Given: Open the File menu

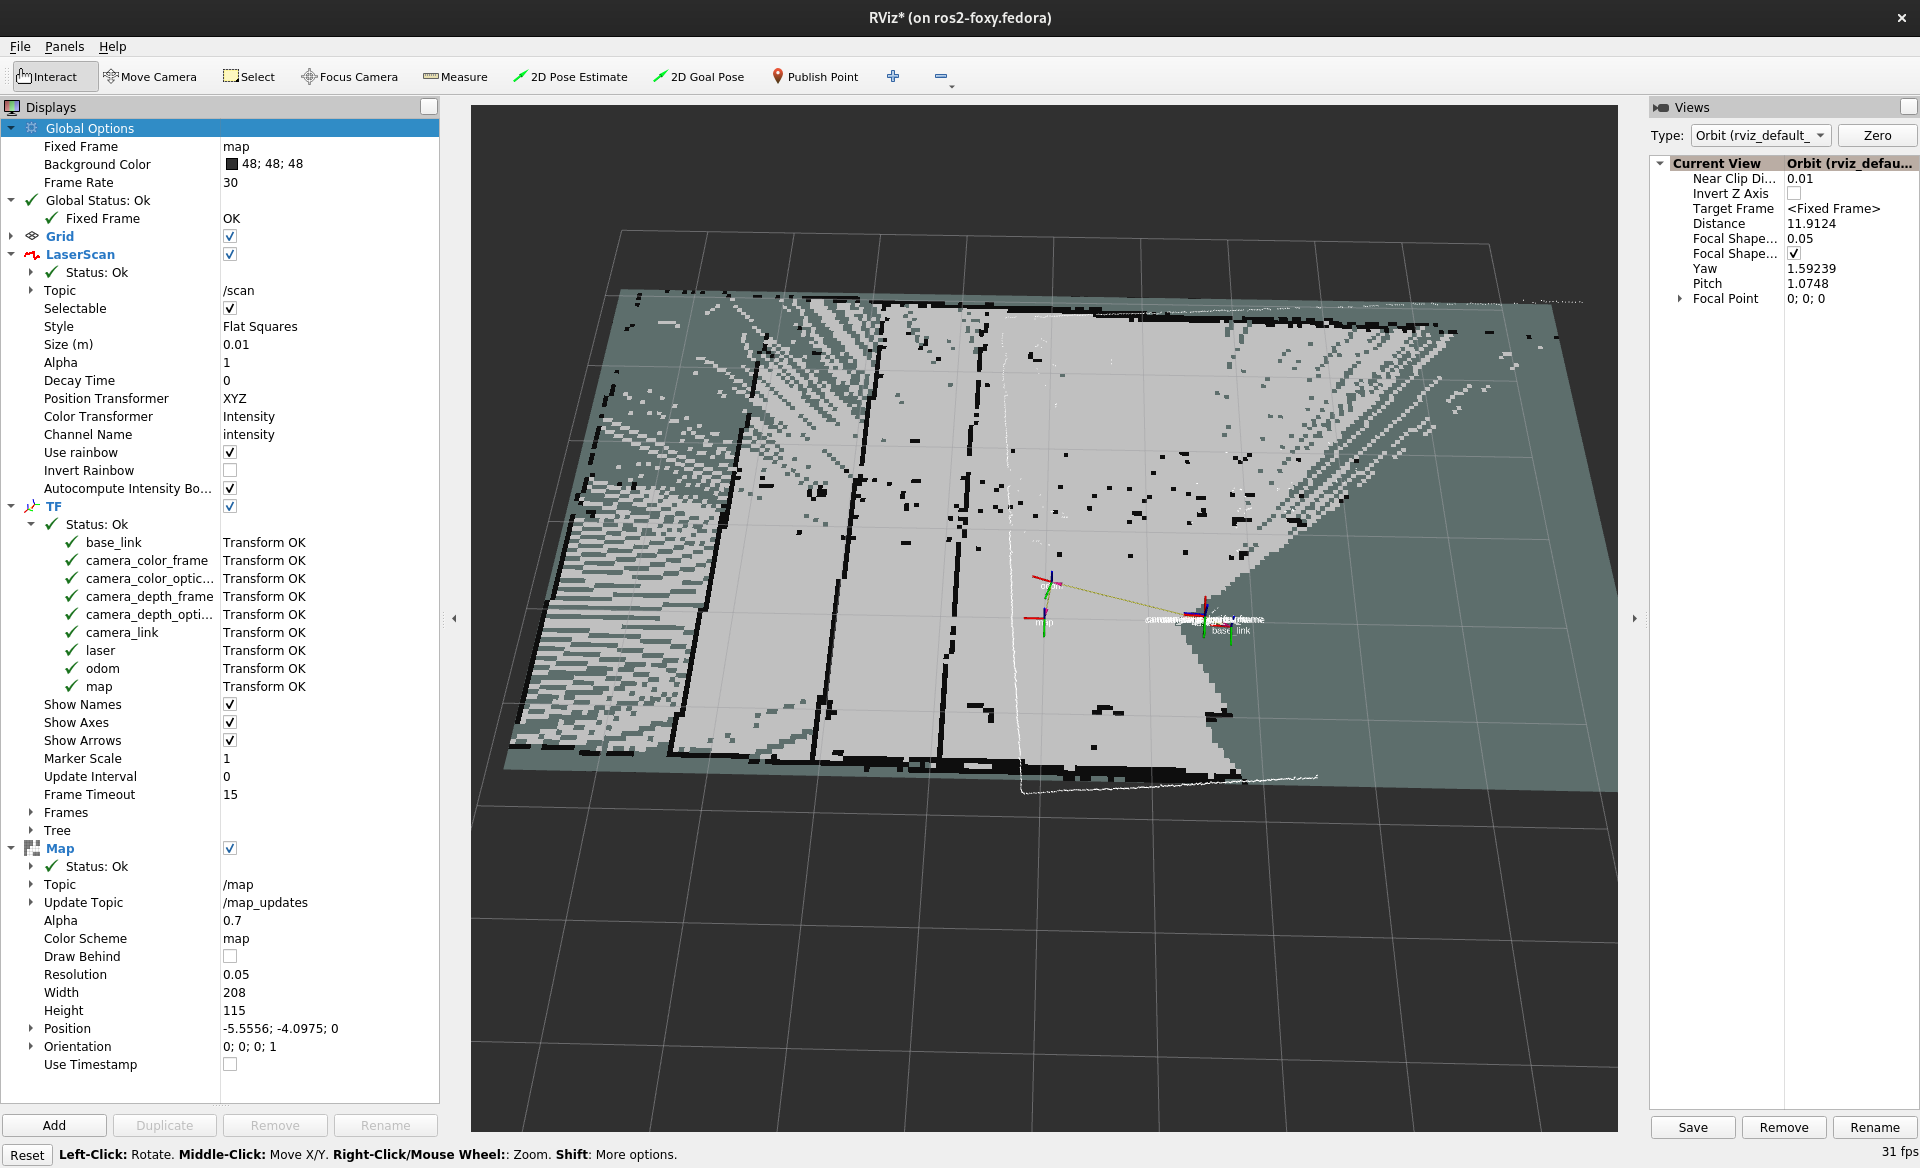Looking at the screenshot, I should coord(19,46).
